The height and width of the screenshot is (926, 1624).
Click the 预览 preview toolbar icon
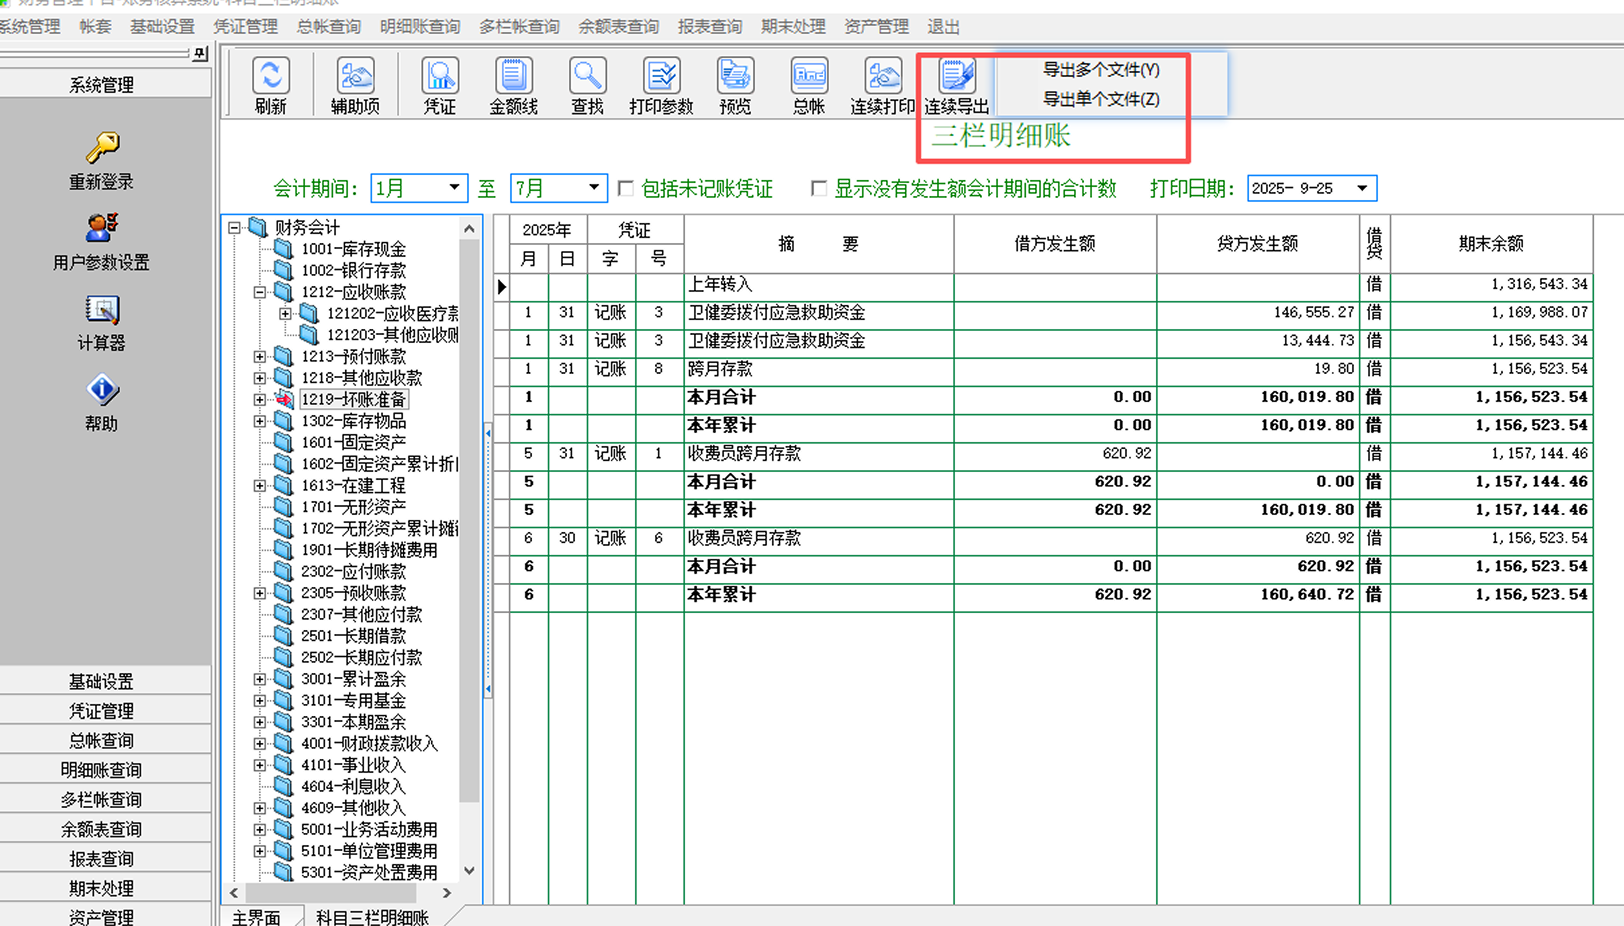click(735, 76)
